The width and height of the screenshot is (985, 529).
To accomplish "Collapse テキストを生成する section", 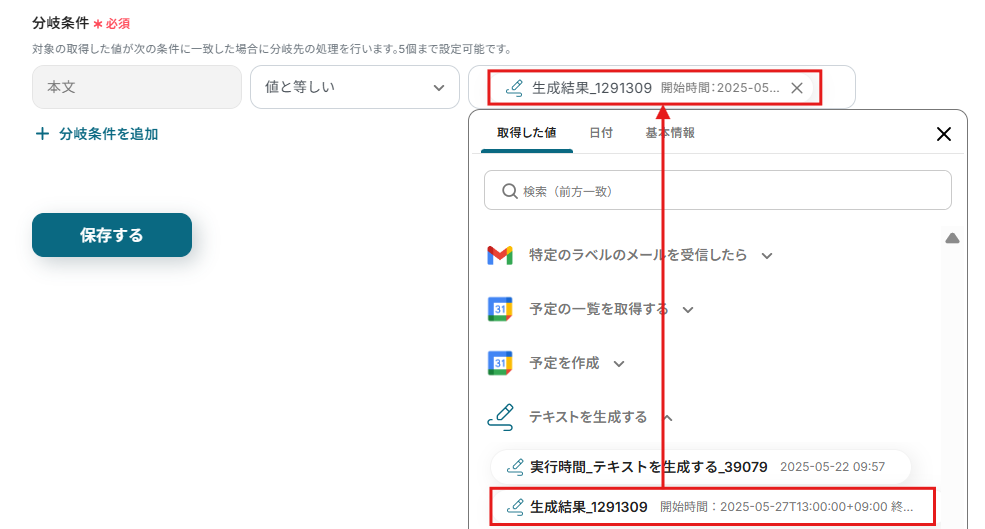I will (668, 418).
